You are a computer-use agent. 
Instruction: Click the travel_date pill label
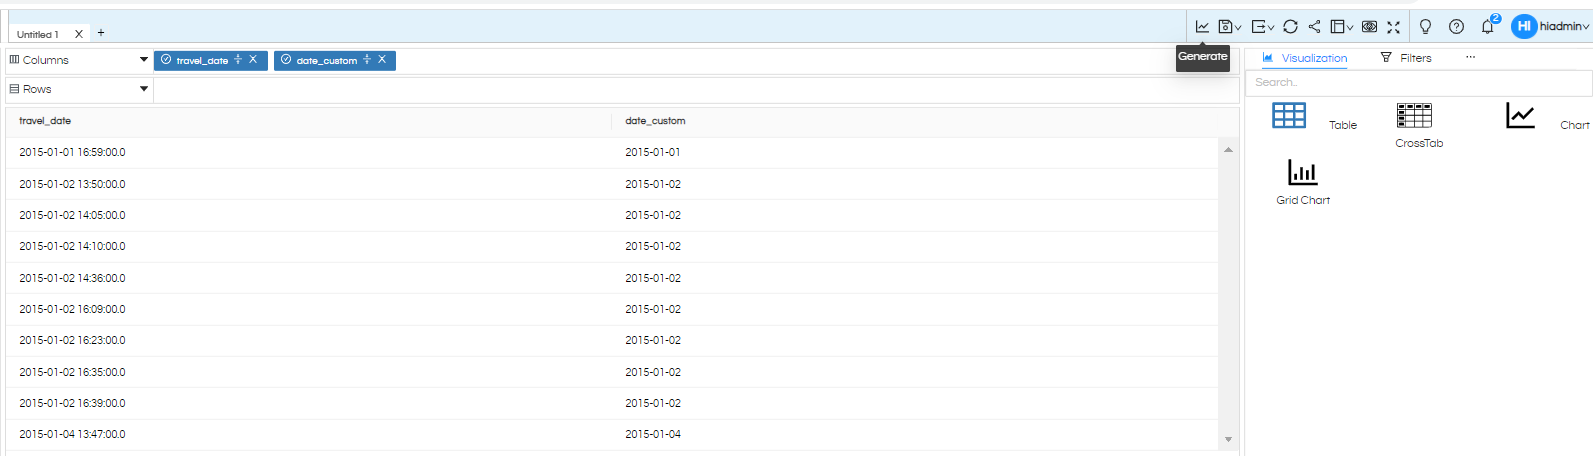pyautogui.click(x=202, y=61)
